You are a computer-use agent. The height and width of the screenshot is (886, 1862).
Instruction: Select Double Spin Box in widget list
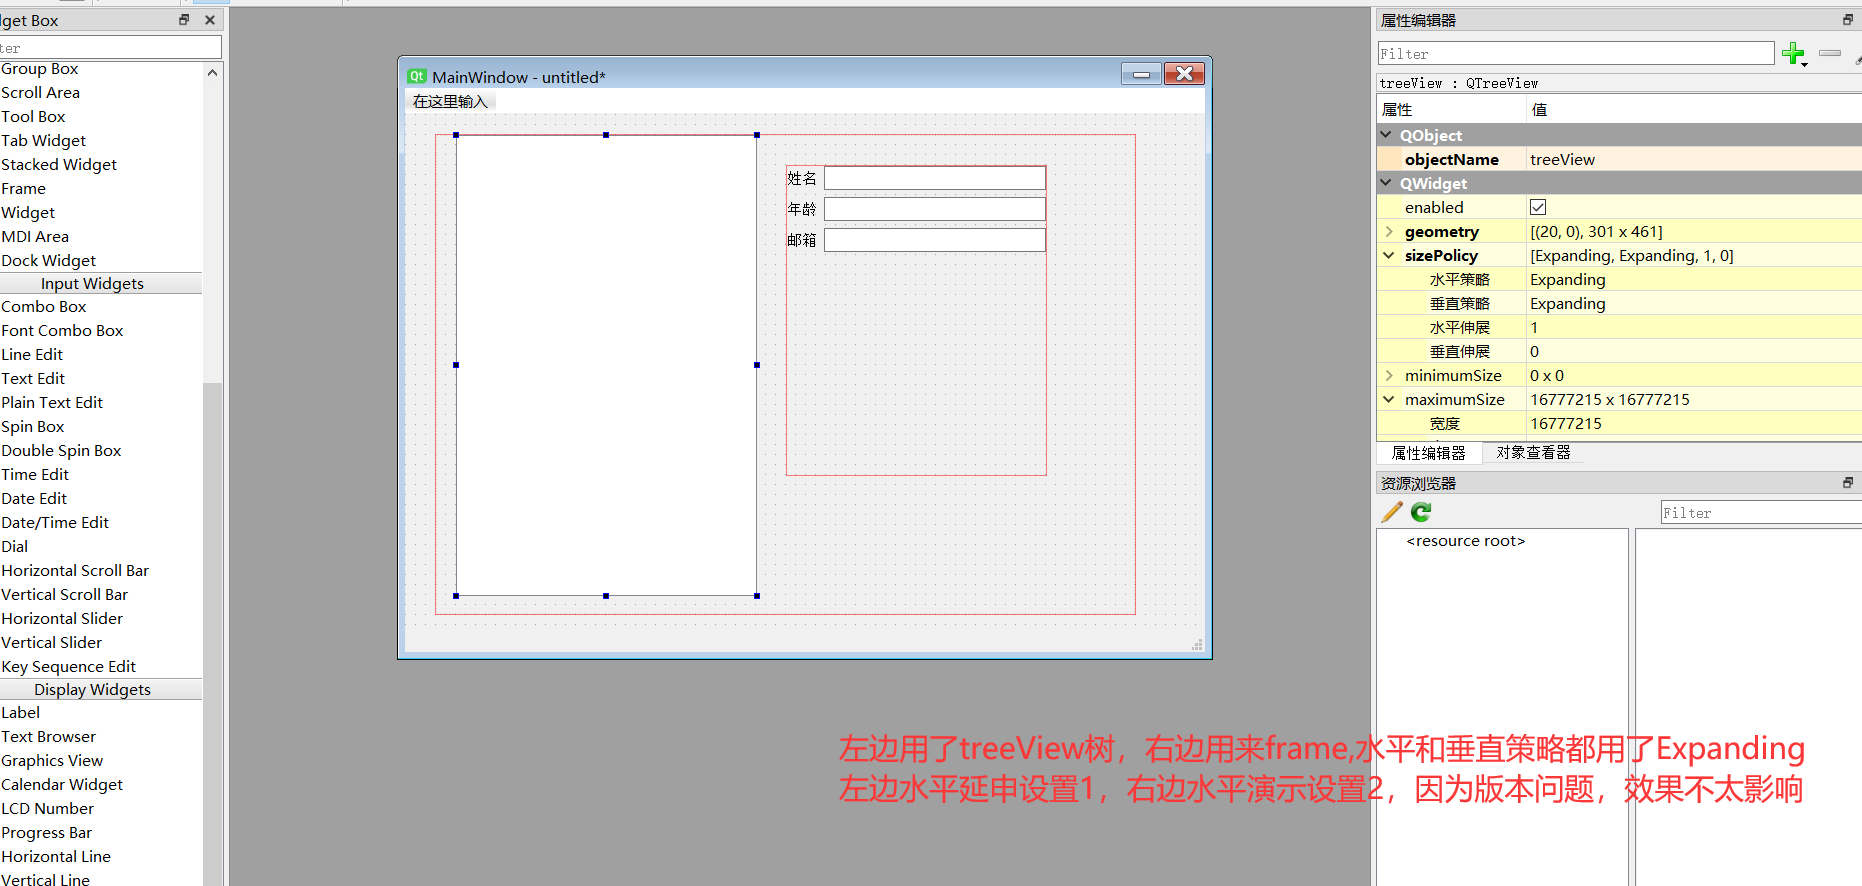[x=61, y=450]
